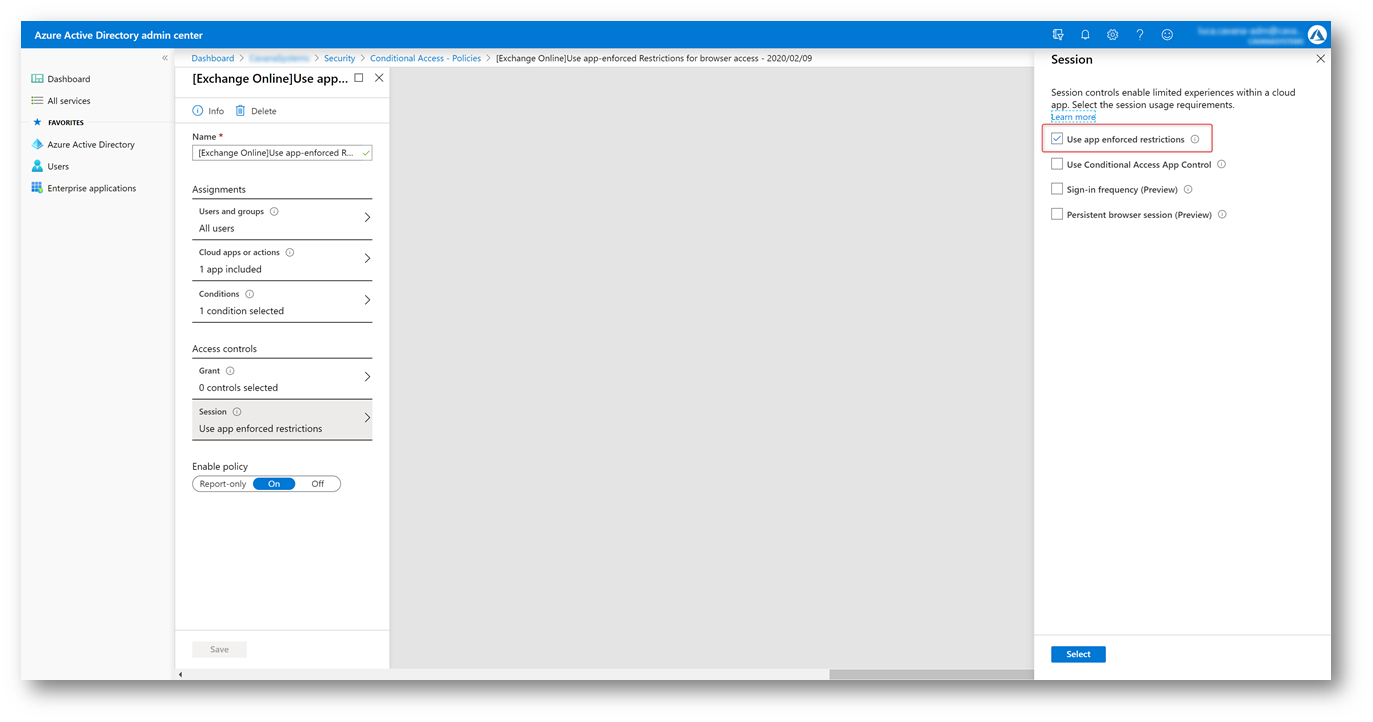Show info tooltip next to Conditions
The width and height of the screenshot is (1373, 722).
(250, 294)
